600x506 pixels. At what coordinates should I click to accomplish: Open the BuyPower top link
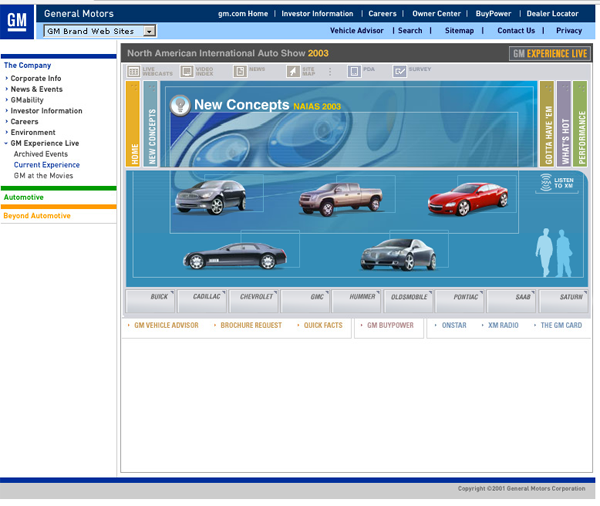coord(493,14)
